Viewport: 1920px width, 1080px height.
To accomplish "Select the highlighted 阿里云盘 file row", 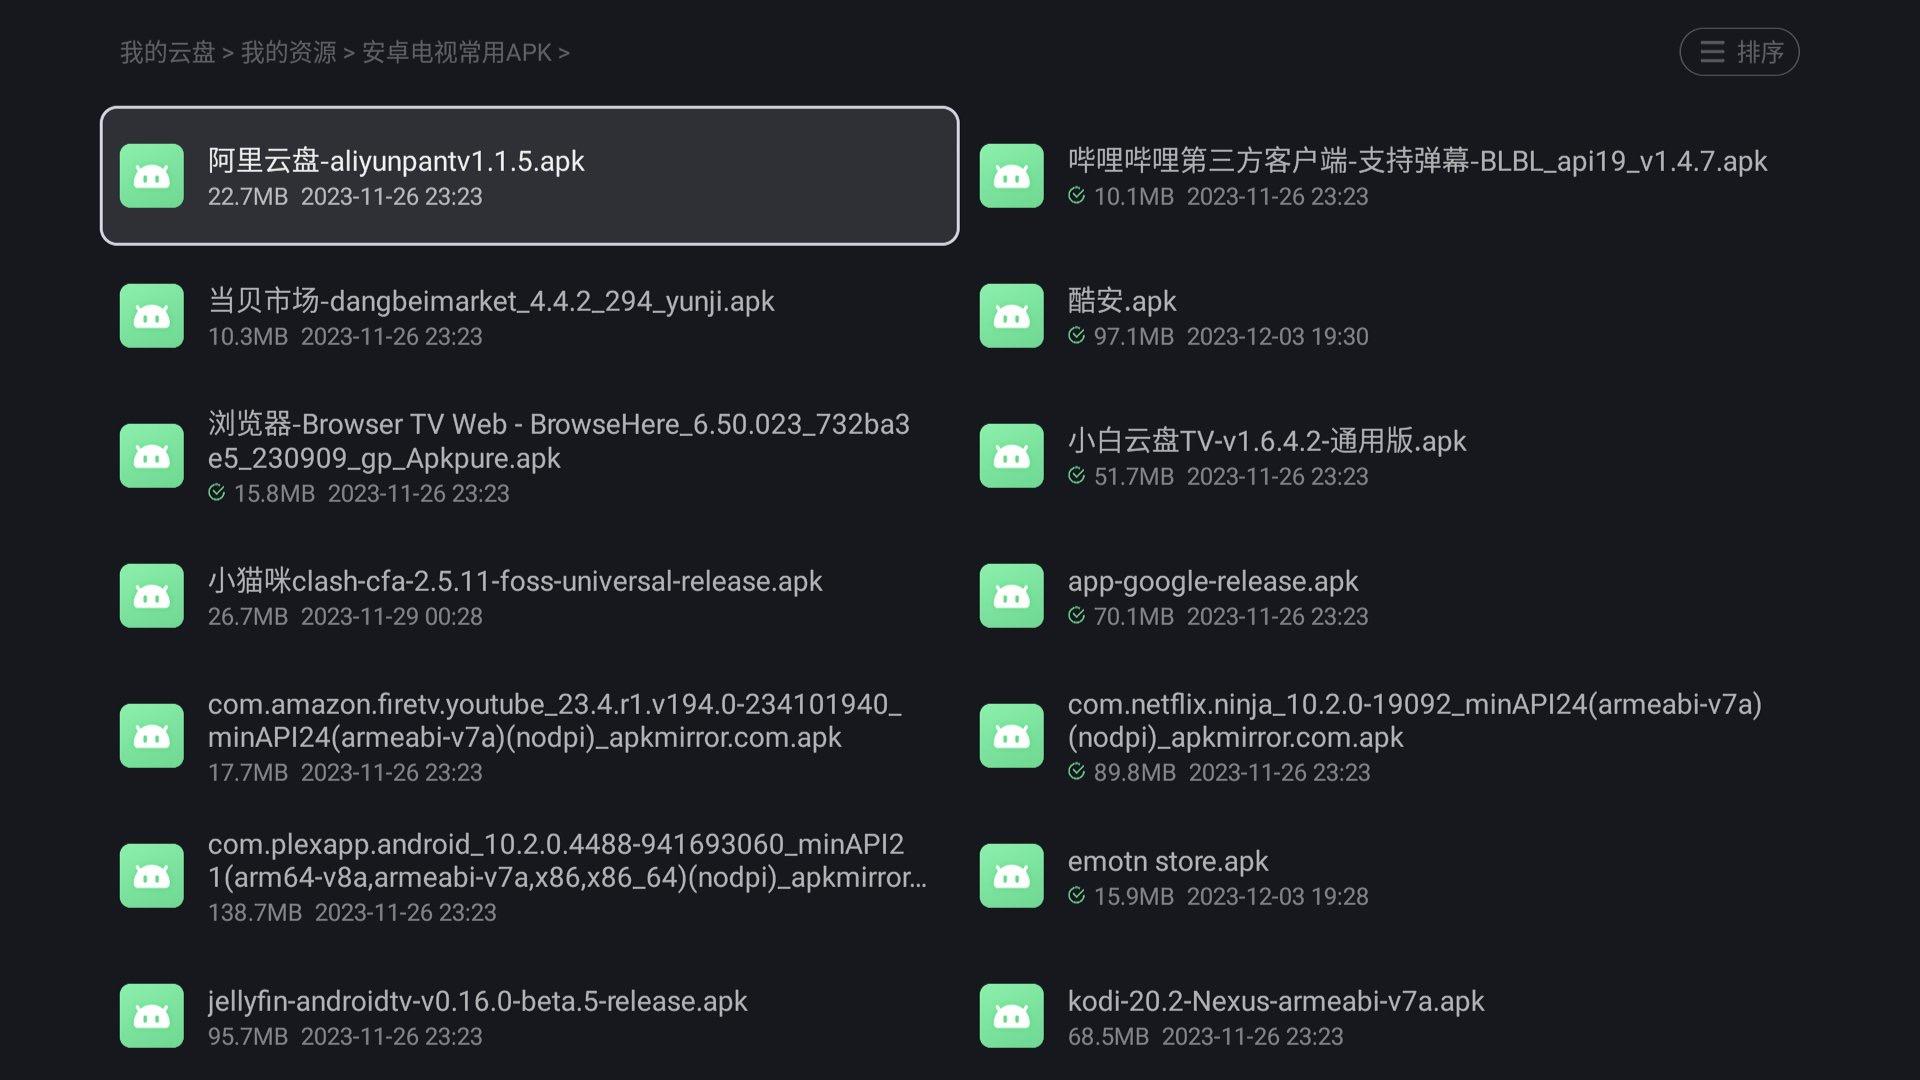I will [528, 175].
